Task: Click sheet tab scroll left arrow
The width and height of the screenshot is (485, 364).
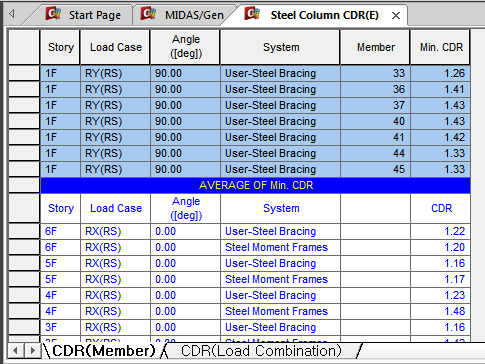Action: [x=15, y=350]
